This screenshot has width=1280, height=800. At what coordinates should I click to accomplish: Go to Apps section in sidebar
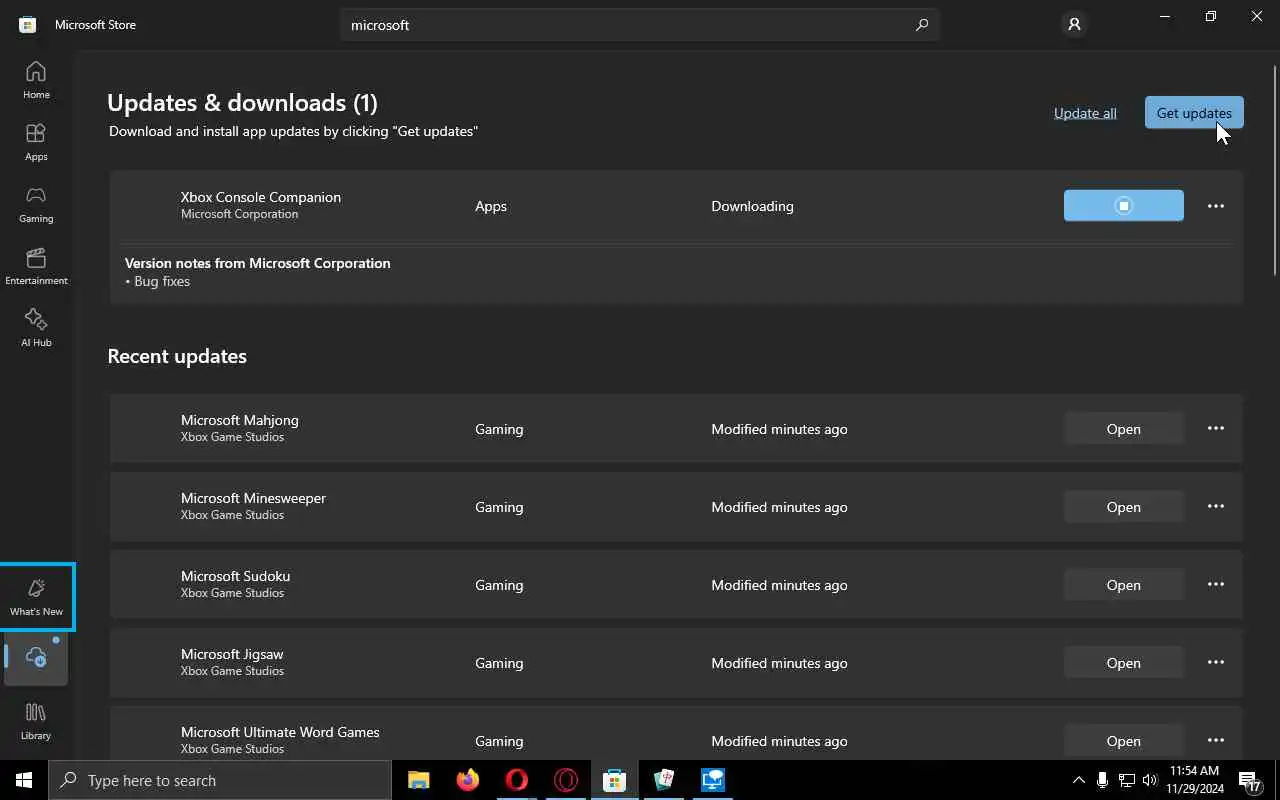click(36, 142)
